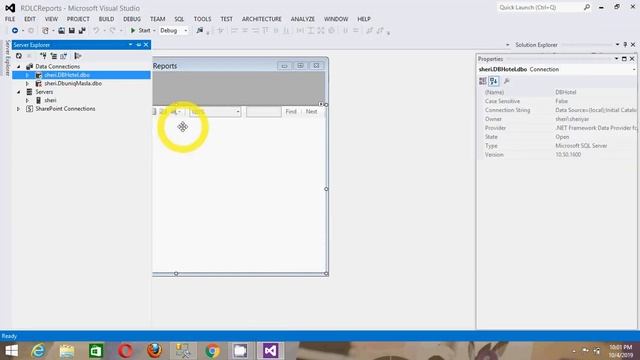Image resolution: width=640 pixels, height=360 pixels.
Task: Expand the sheri server node
Action: pos(27,100)
